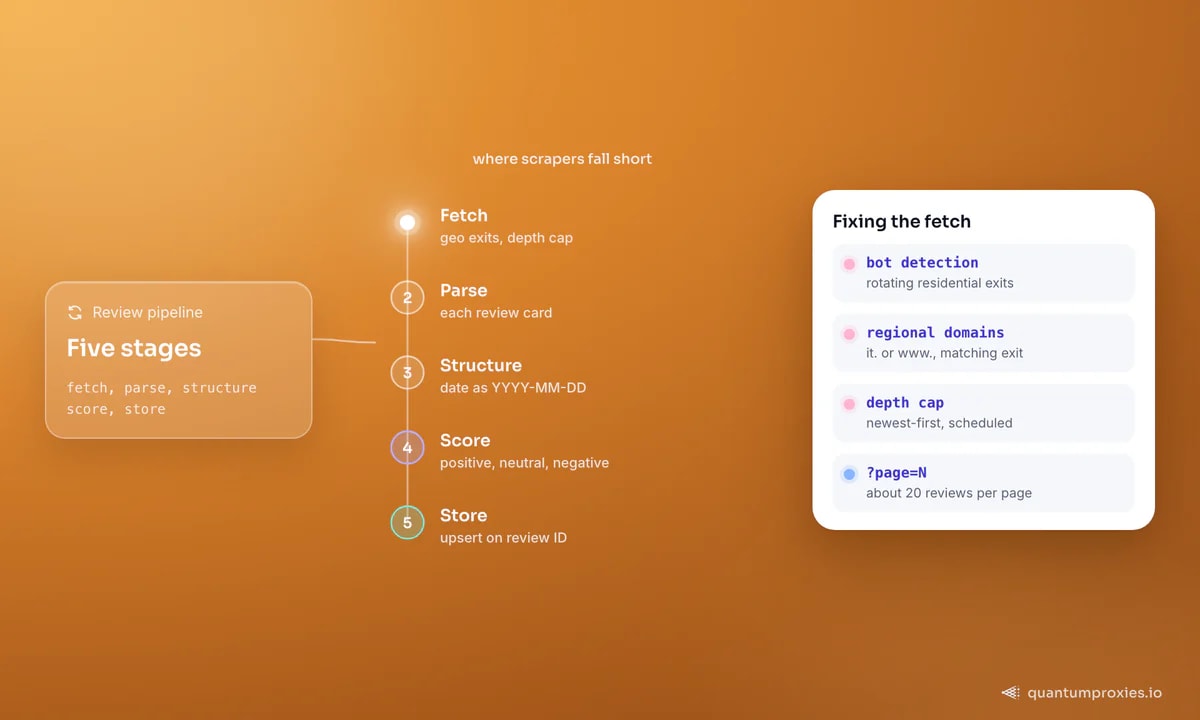Click the "positive, neutral, negative" description

(x=524, y=463)
